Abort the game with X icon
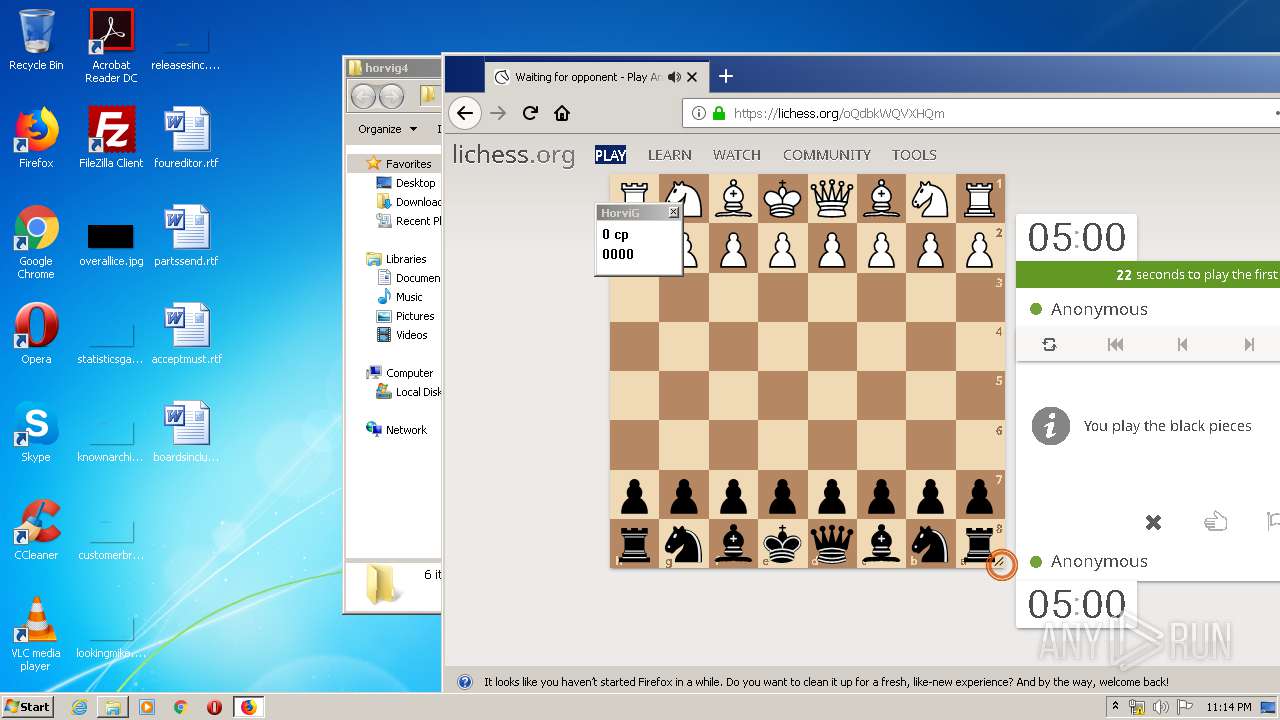1280x720 pixels. 1153,522
